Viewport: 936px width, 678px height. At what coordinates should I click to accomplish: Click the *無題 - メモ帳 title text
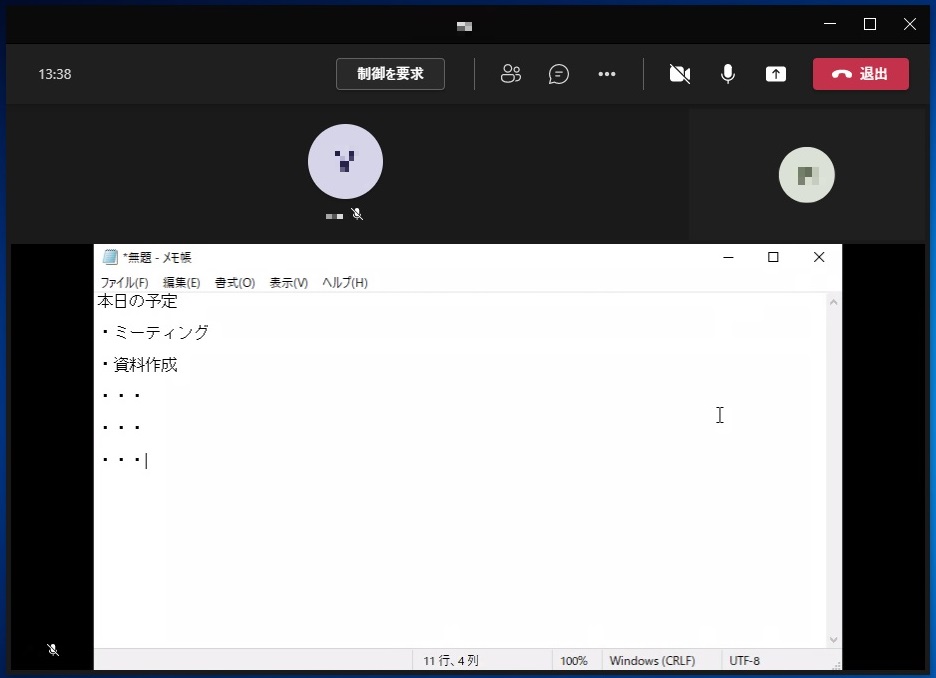tap(157, 257)
